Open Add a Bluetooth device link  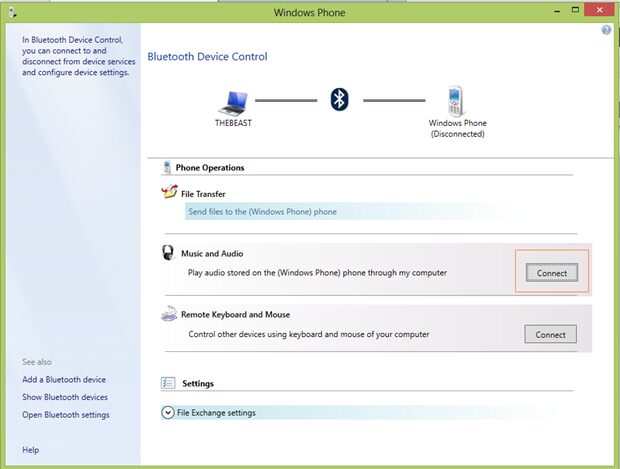(x=64, y=379)
